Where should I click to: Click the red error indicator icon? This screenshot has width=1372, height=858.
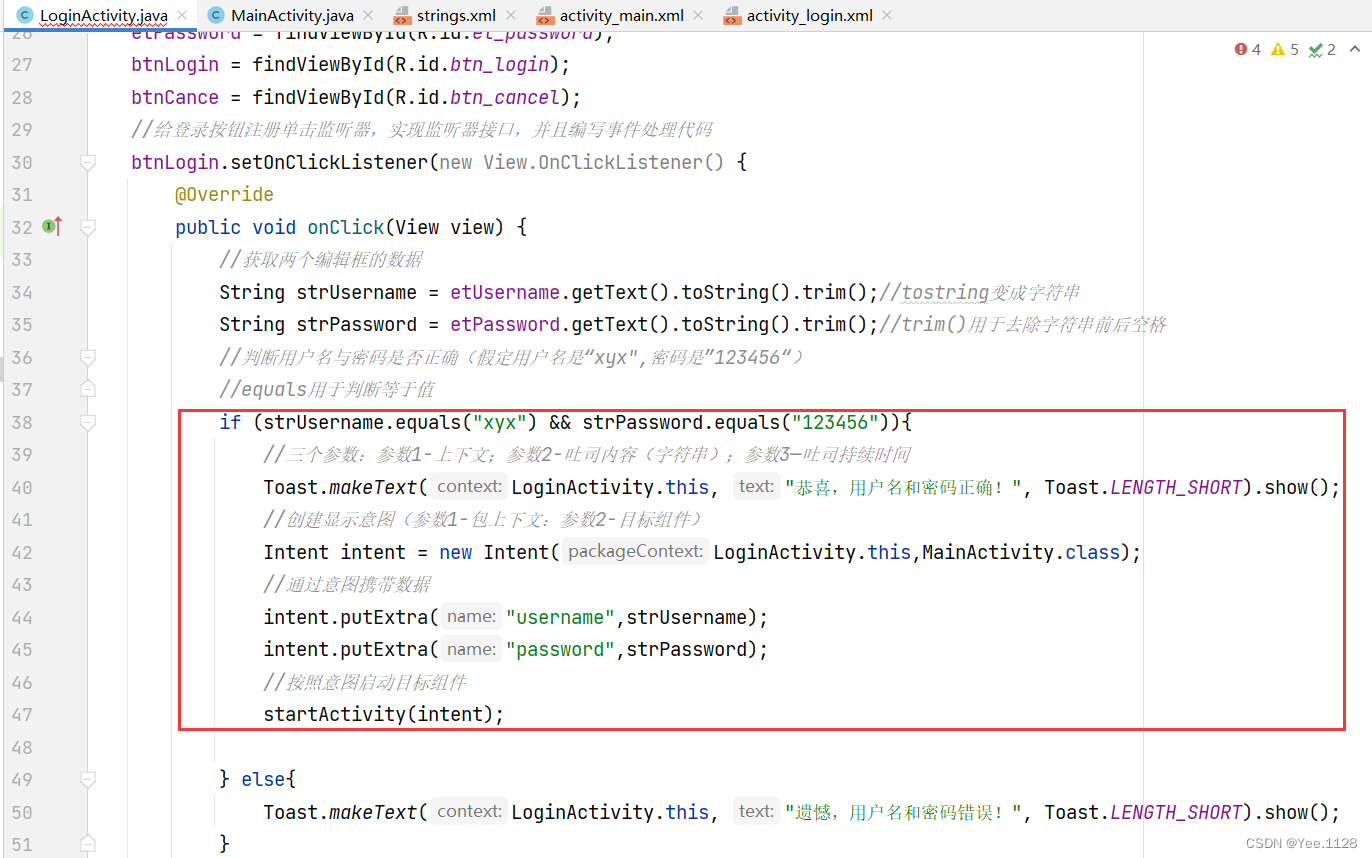(1241, 49)
